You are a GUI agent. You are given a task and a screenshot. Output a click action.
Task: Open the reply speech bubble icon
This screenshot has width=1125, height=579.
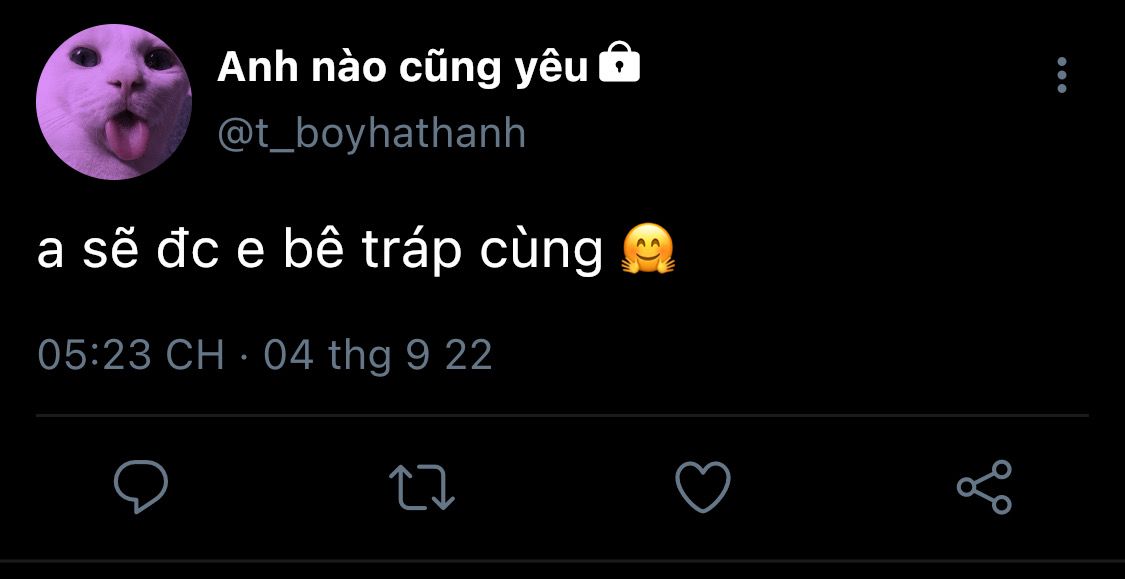tap(141, 486)
